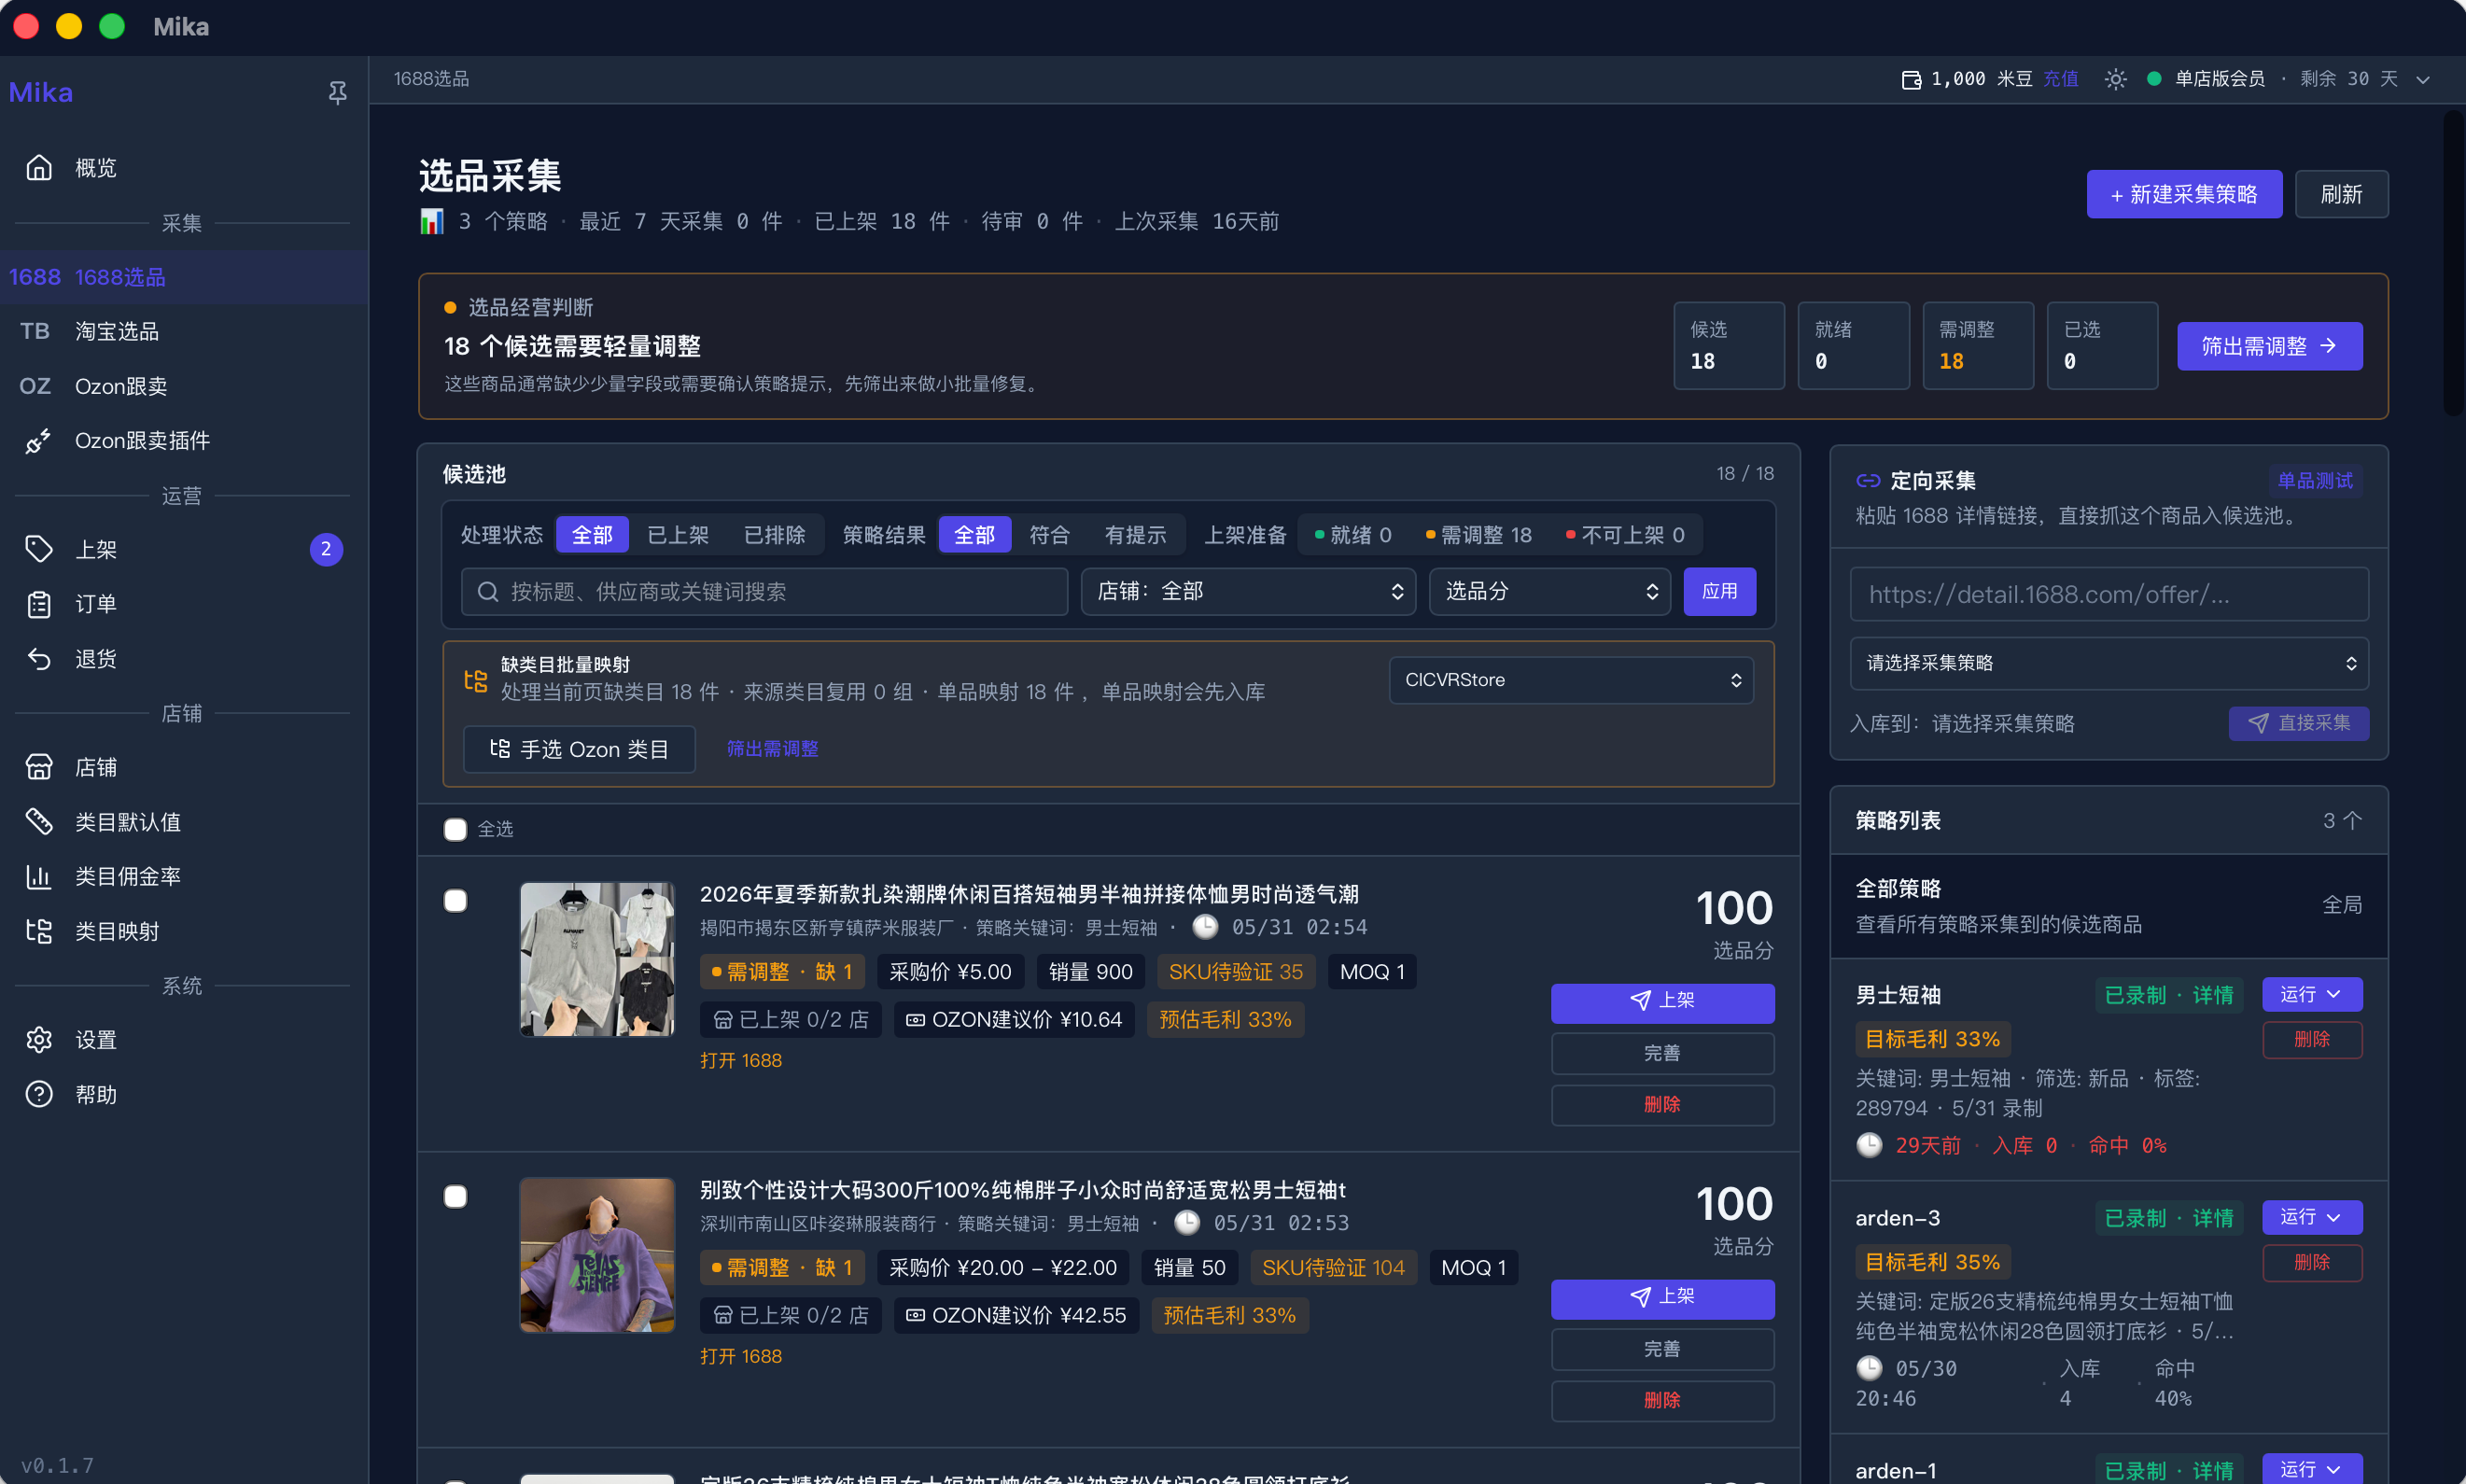Image resolution: width=2466 pixels, height=1484 pixels.
Task: Check the 扎染潮牌 product checkbox
Action: tap(455, 901)
